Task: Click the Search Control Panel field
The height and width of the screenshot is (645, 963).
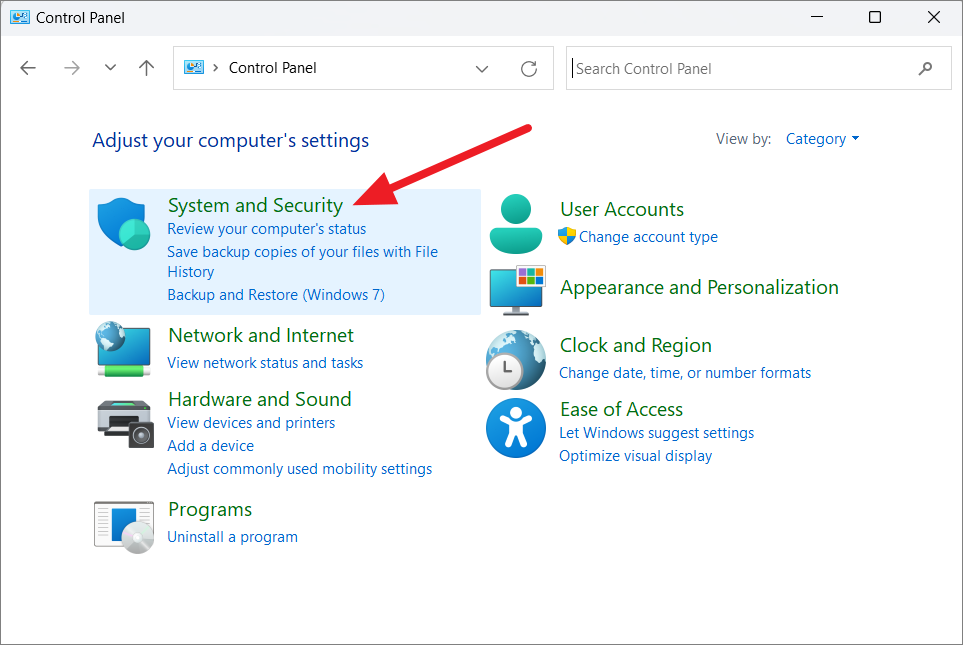Action: (740, 69)
